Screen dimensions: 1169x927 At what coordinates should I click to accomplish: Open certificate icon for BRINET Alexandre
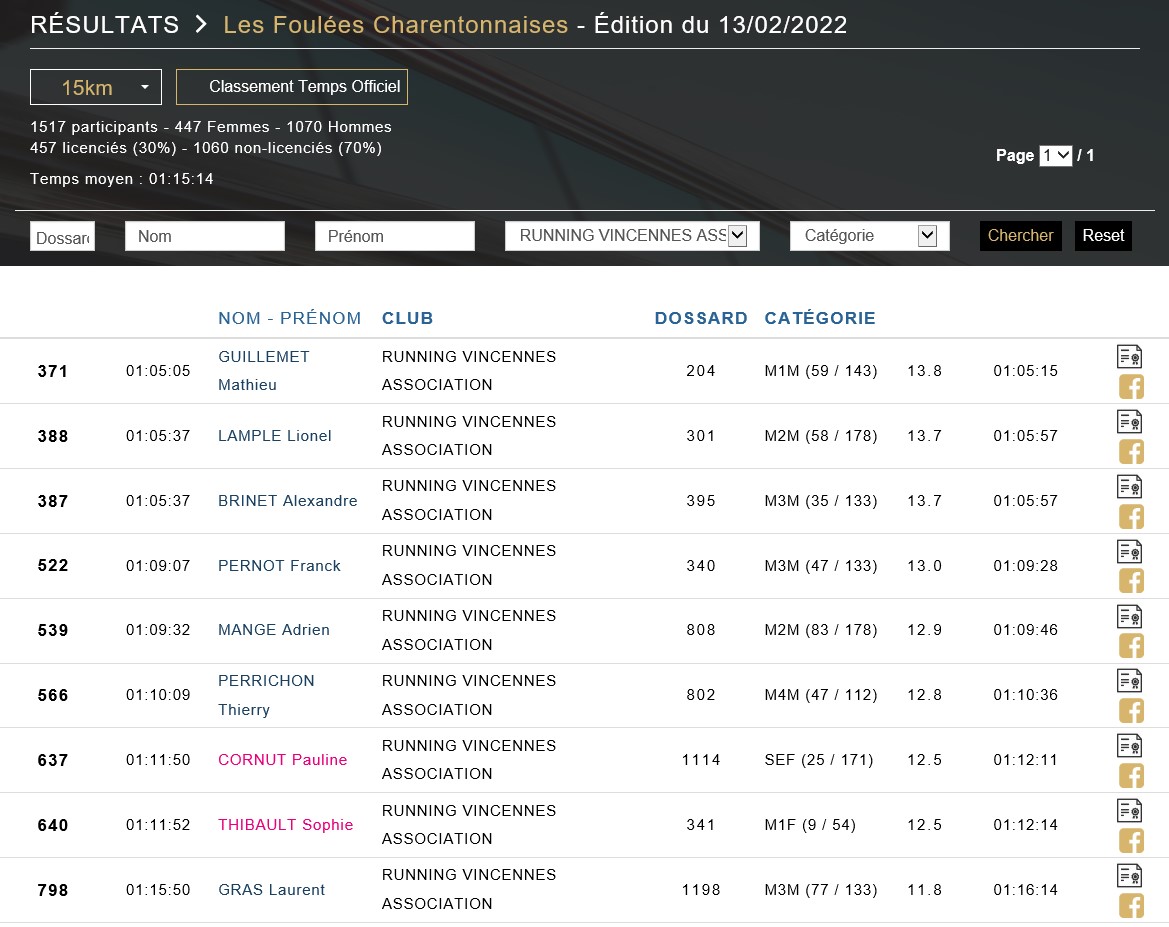click(x=1129, y=486)
